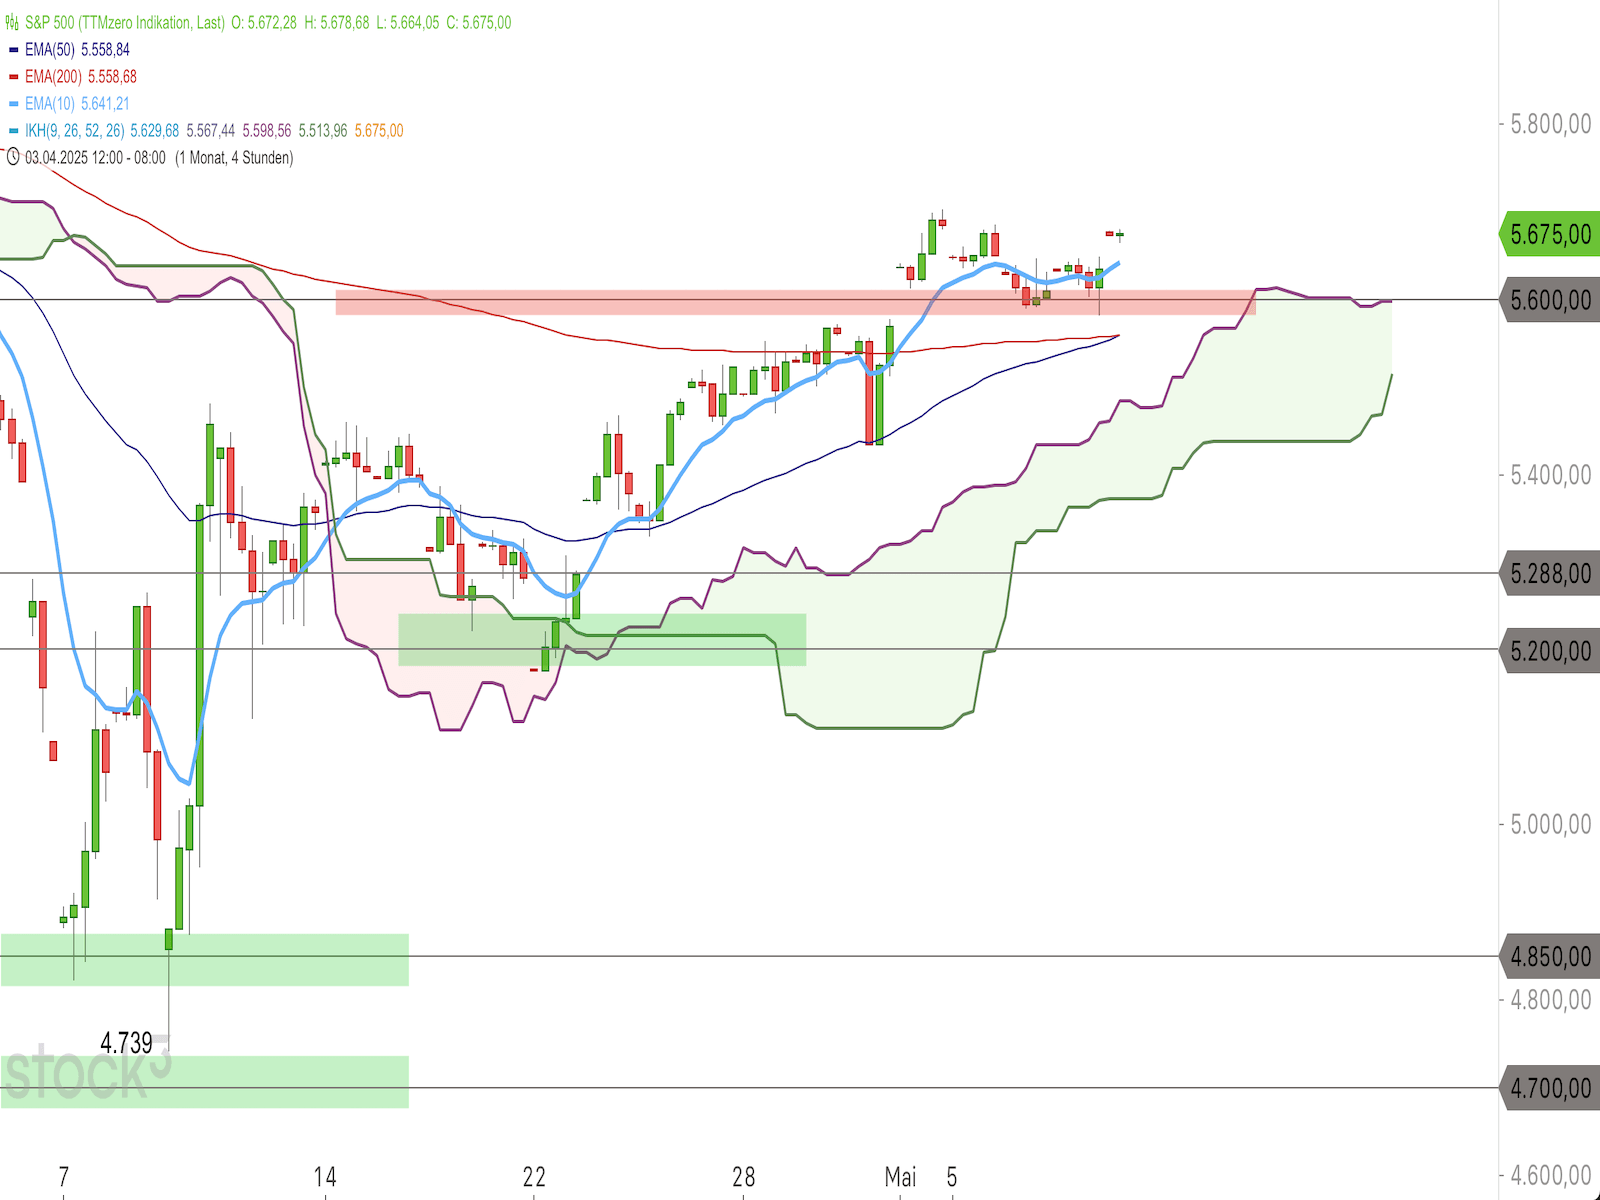Click the dark blue EMA(50) legend marker
The height and width of the screenshot is (1200, 1600).
[13, 49]
